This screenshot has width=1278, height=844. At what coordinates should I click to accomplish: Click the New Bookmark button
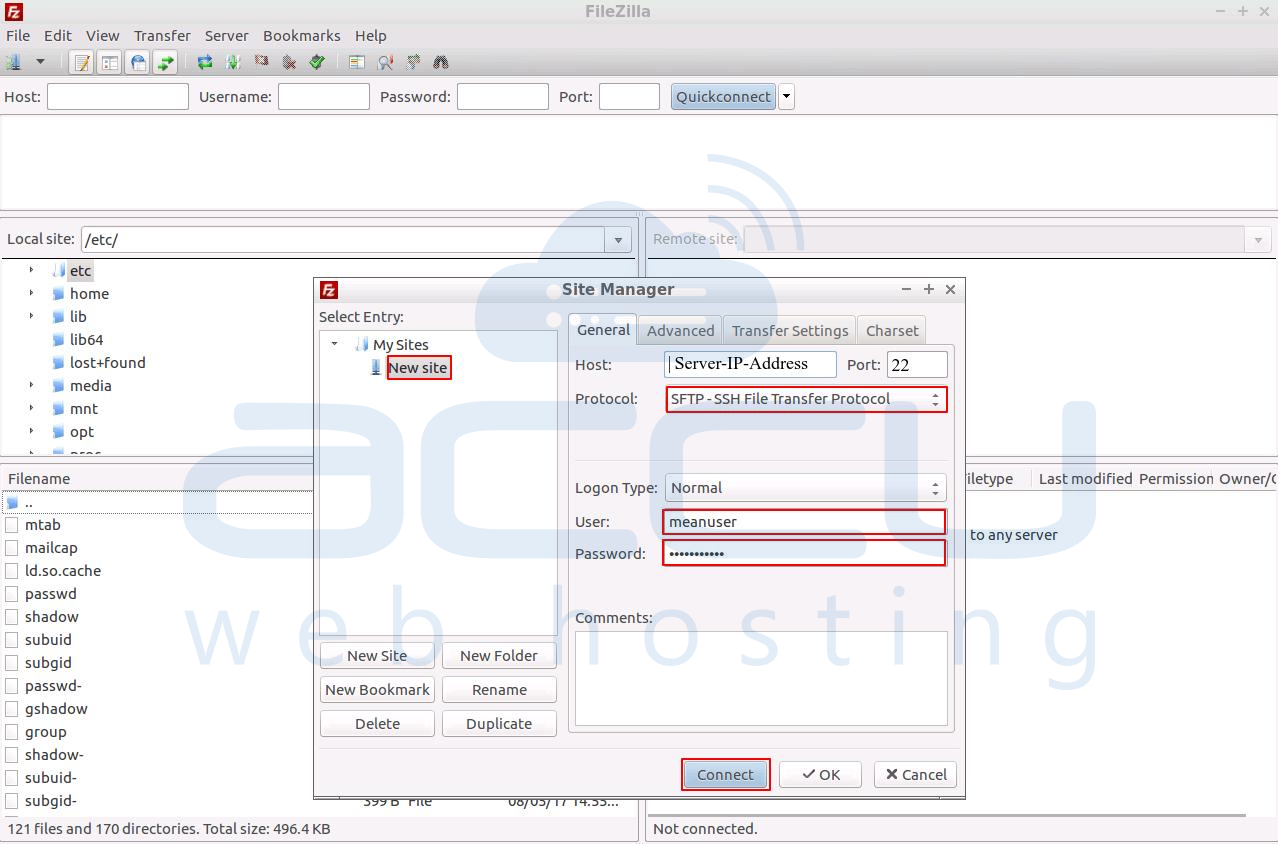[x=377, y=690]
